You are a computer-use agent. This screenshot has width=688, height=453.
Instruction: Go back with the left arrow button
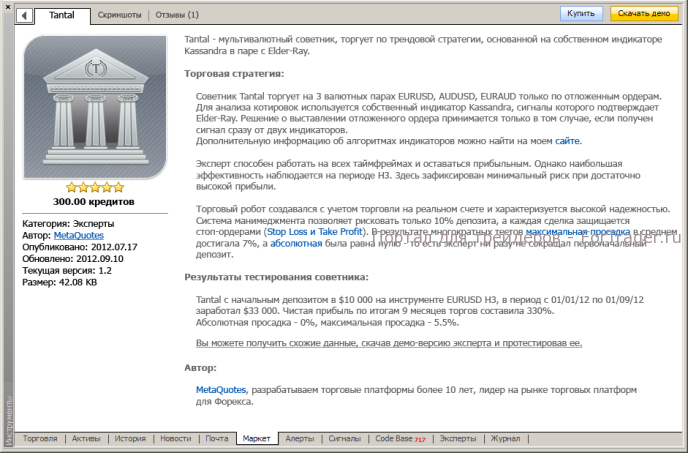coord(24,15)
